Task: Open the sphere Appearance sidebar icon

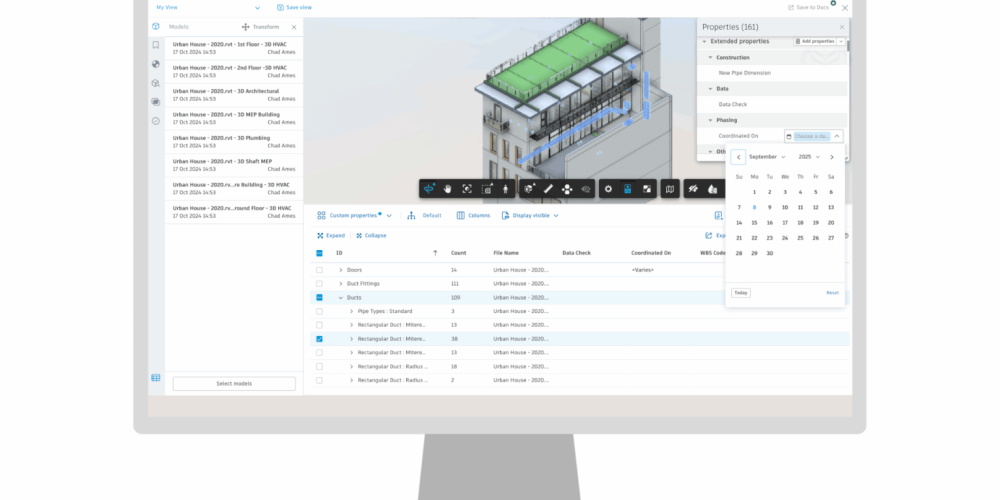Action: pos(156,64)
